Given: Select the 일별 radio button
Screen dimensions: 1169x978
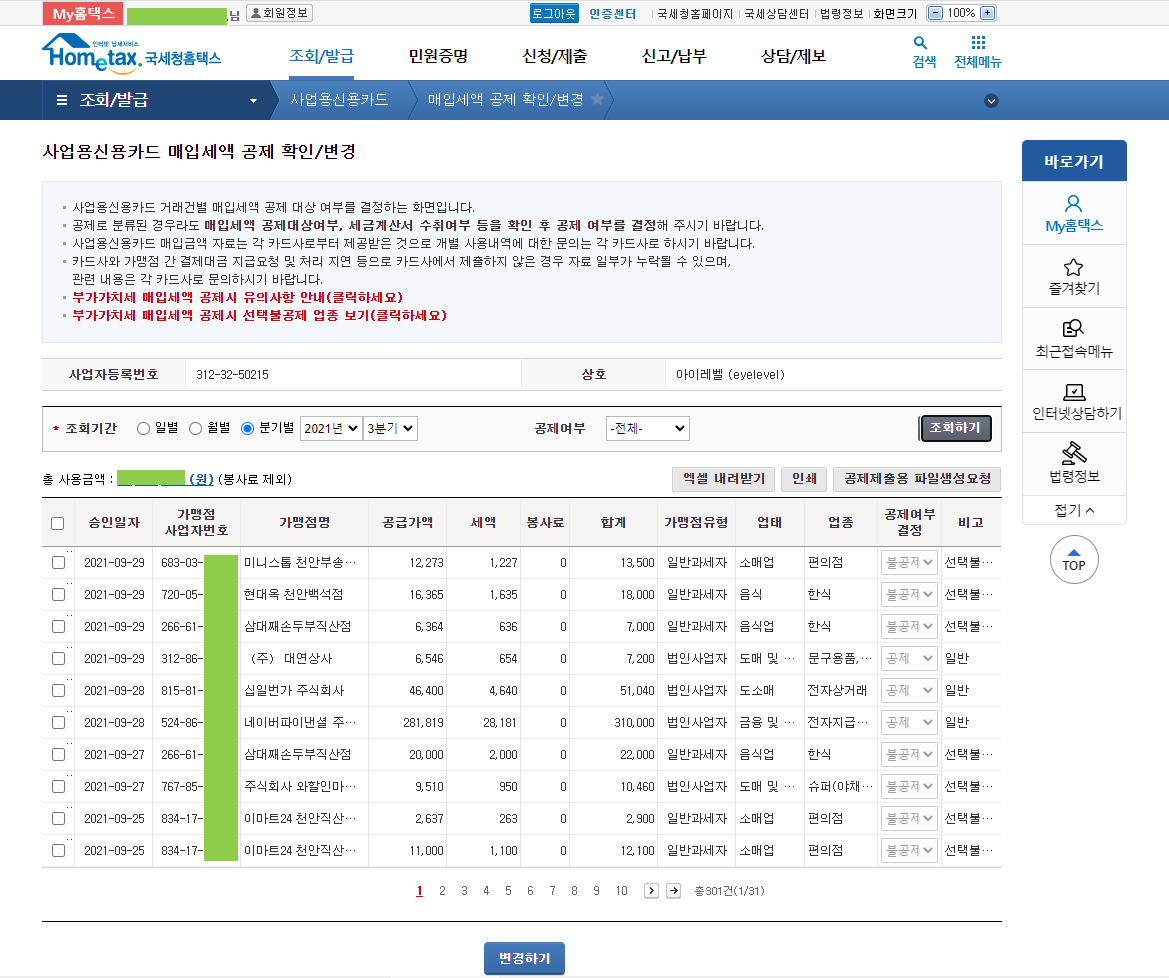Looking at the screenshot, I should (143, 428).
